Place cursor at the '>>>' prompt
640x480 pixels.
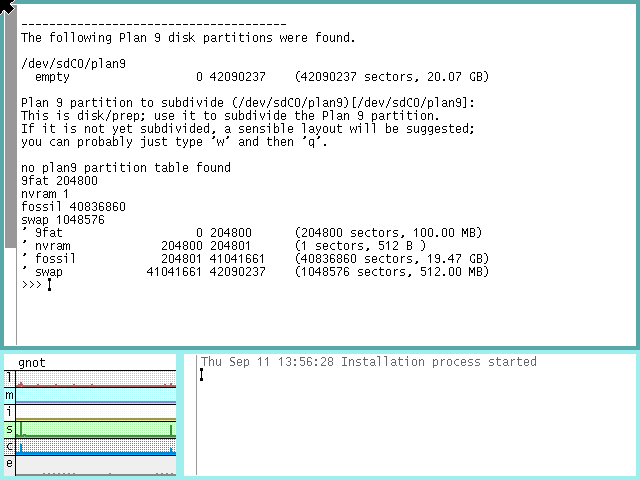[49, 285]
